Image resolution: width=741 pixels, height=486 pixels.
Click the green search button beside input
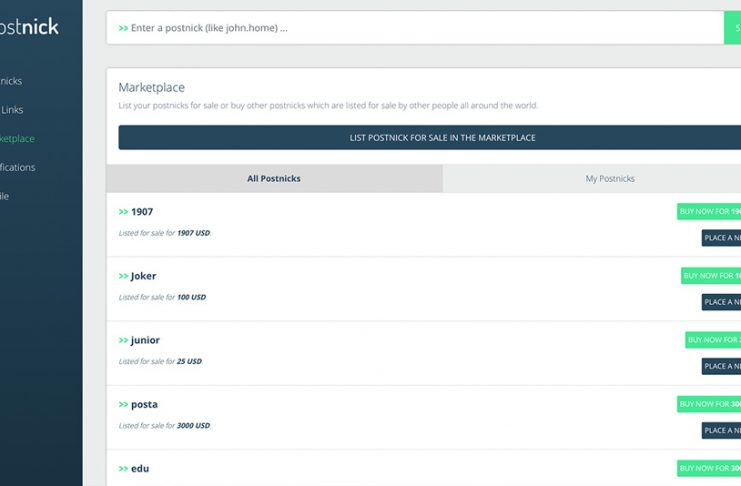[x=732, y=28]
